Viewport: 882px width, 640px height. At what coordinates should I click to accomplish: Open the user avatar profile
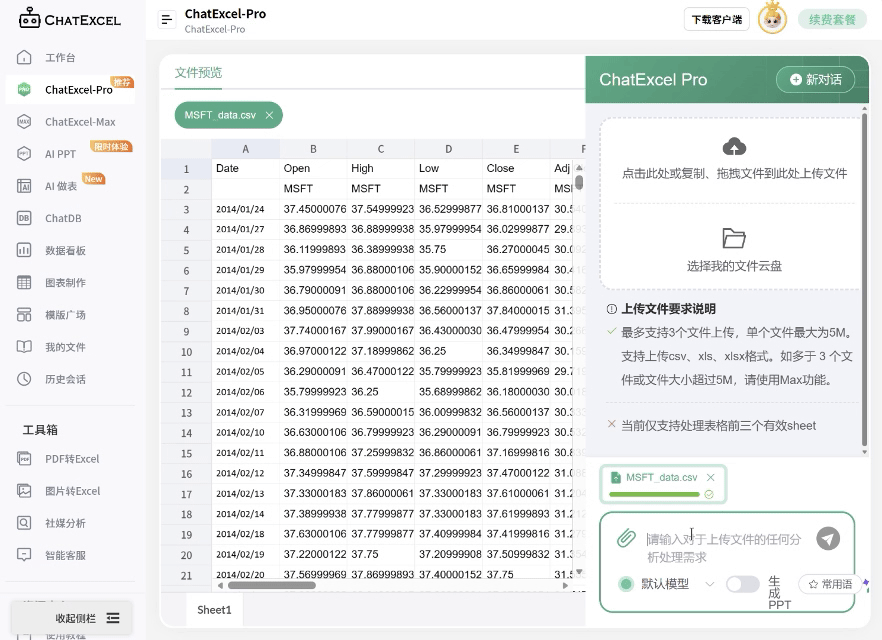coord(772,19)
